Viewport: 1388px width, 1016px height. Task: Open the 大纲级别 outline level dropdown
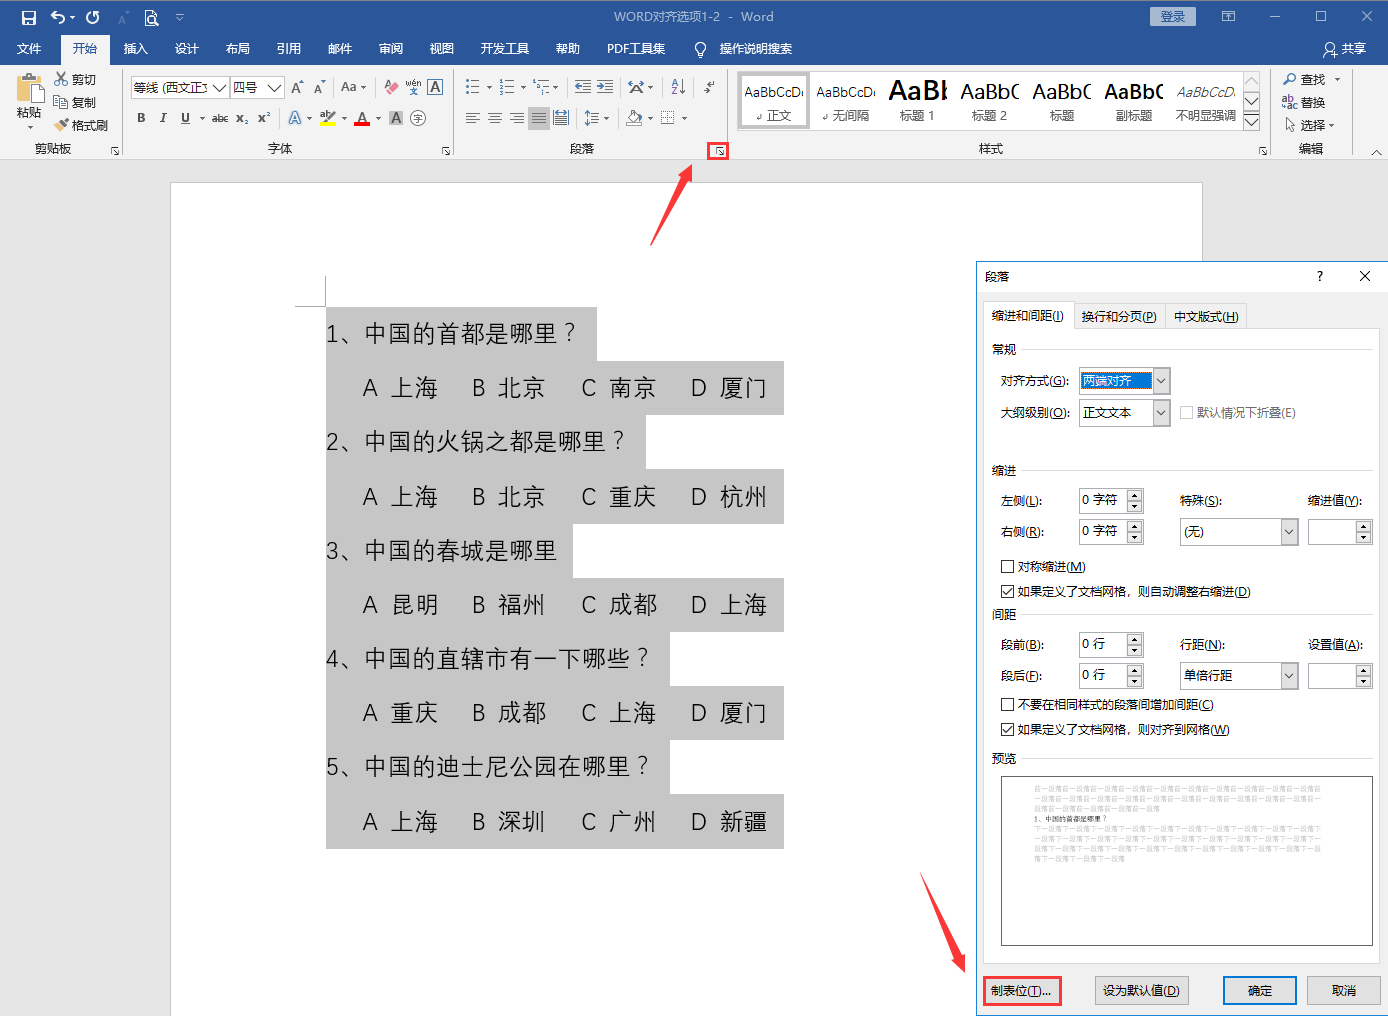coord(1161,412)
